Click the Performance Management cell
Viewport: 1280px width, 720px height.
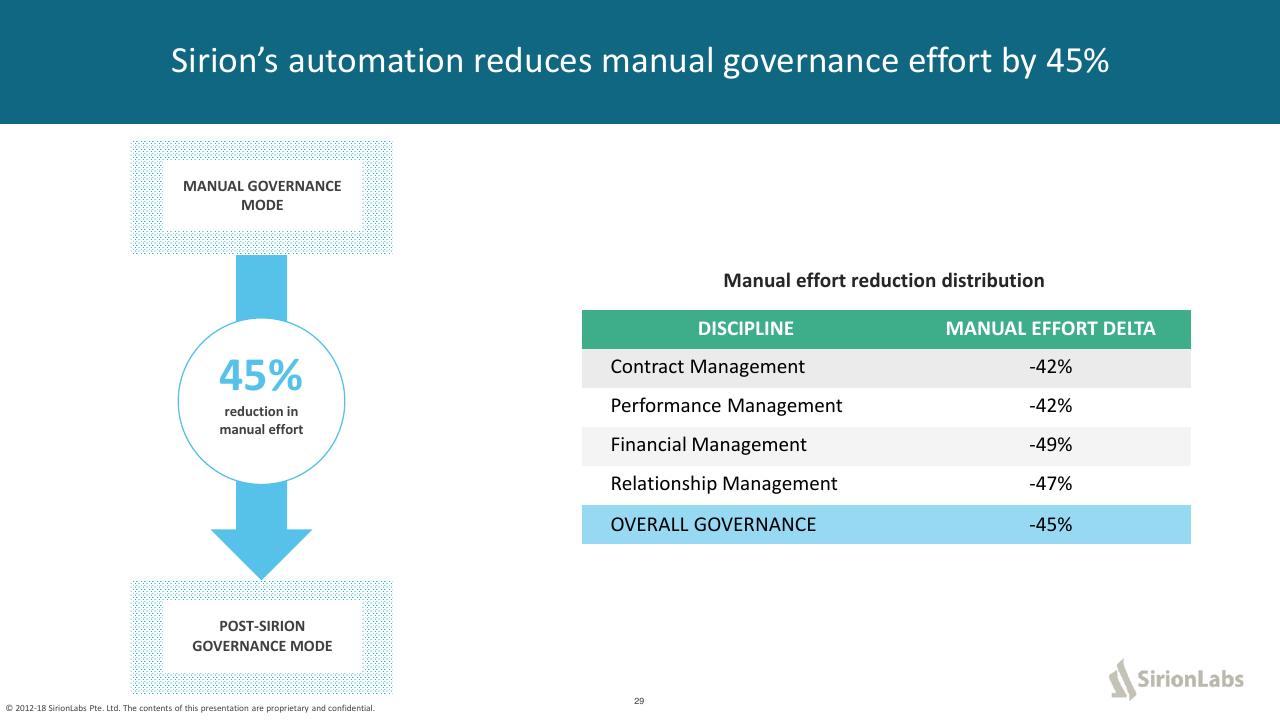point(727,406)
